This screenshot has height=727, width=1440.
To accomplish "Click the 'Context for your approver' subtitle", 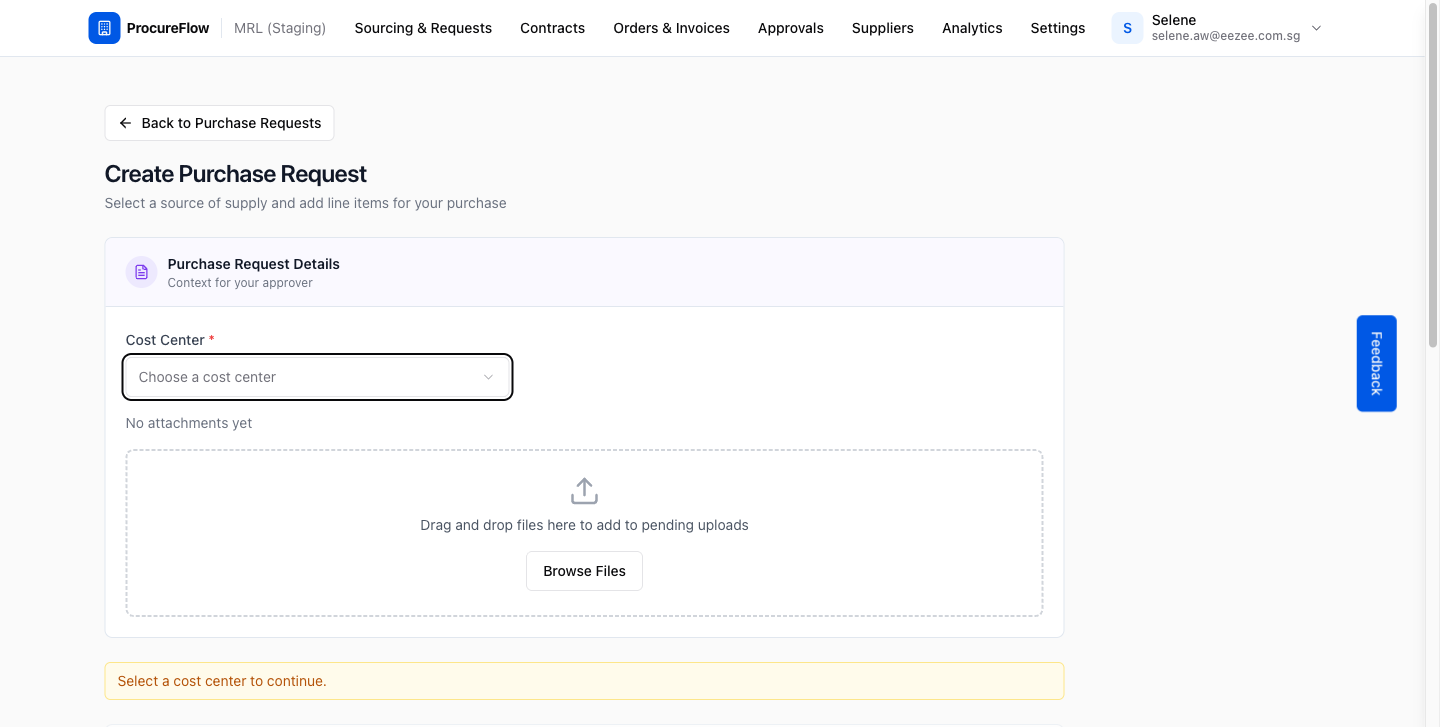I will [x=240, y=283].
